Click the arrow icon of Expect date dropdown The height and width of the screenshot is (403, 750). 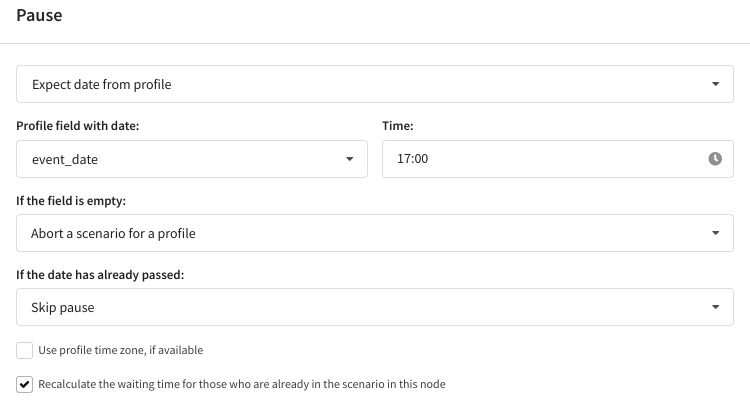716,84
